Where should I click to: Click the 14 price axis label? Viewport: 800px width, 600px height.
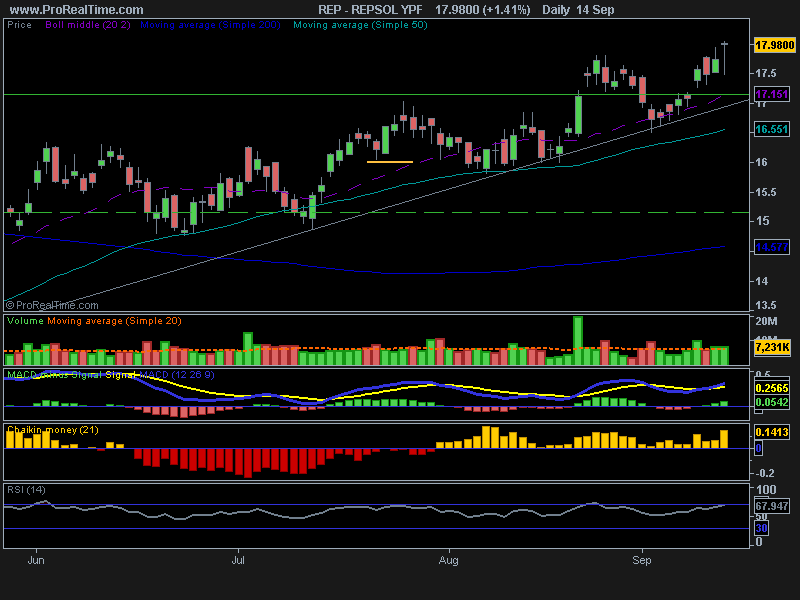point(762,281)
